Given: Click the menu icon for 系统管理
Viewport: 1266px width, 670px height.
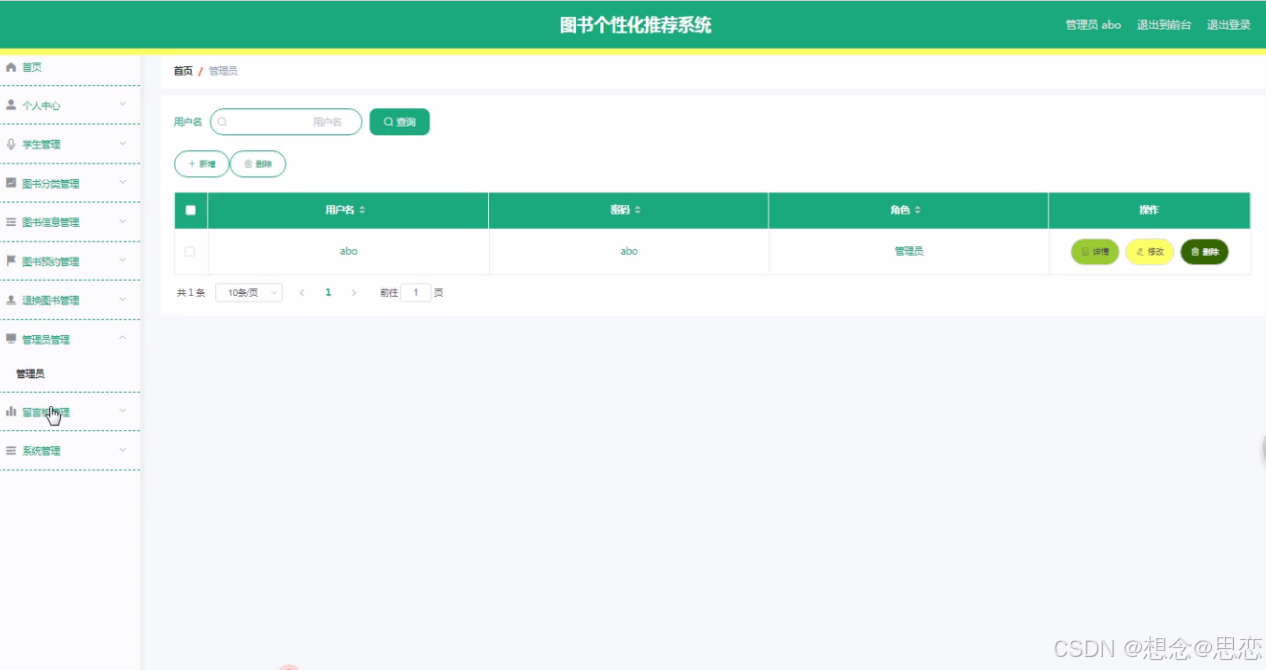Looking at the screenshot, I should tap(11, 450).
